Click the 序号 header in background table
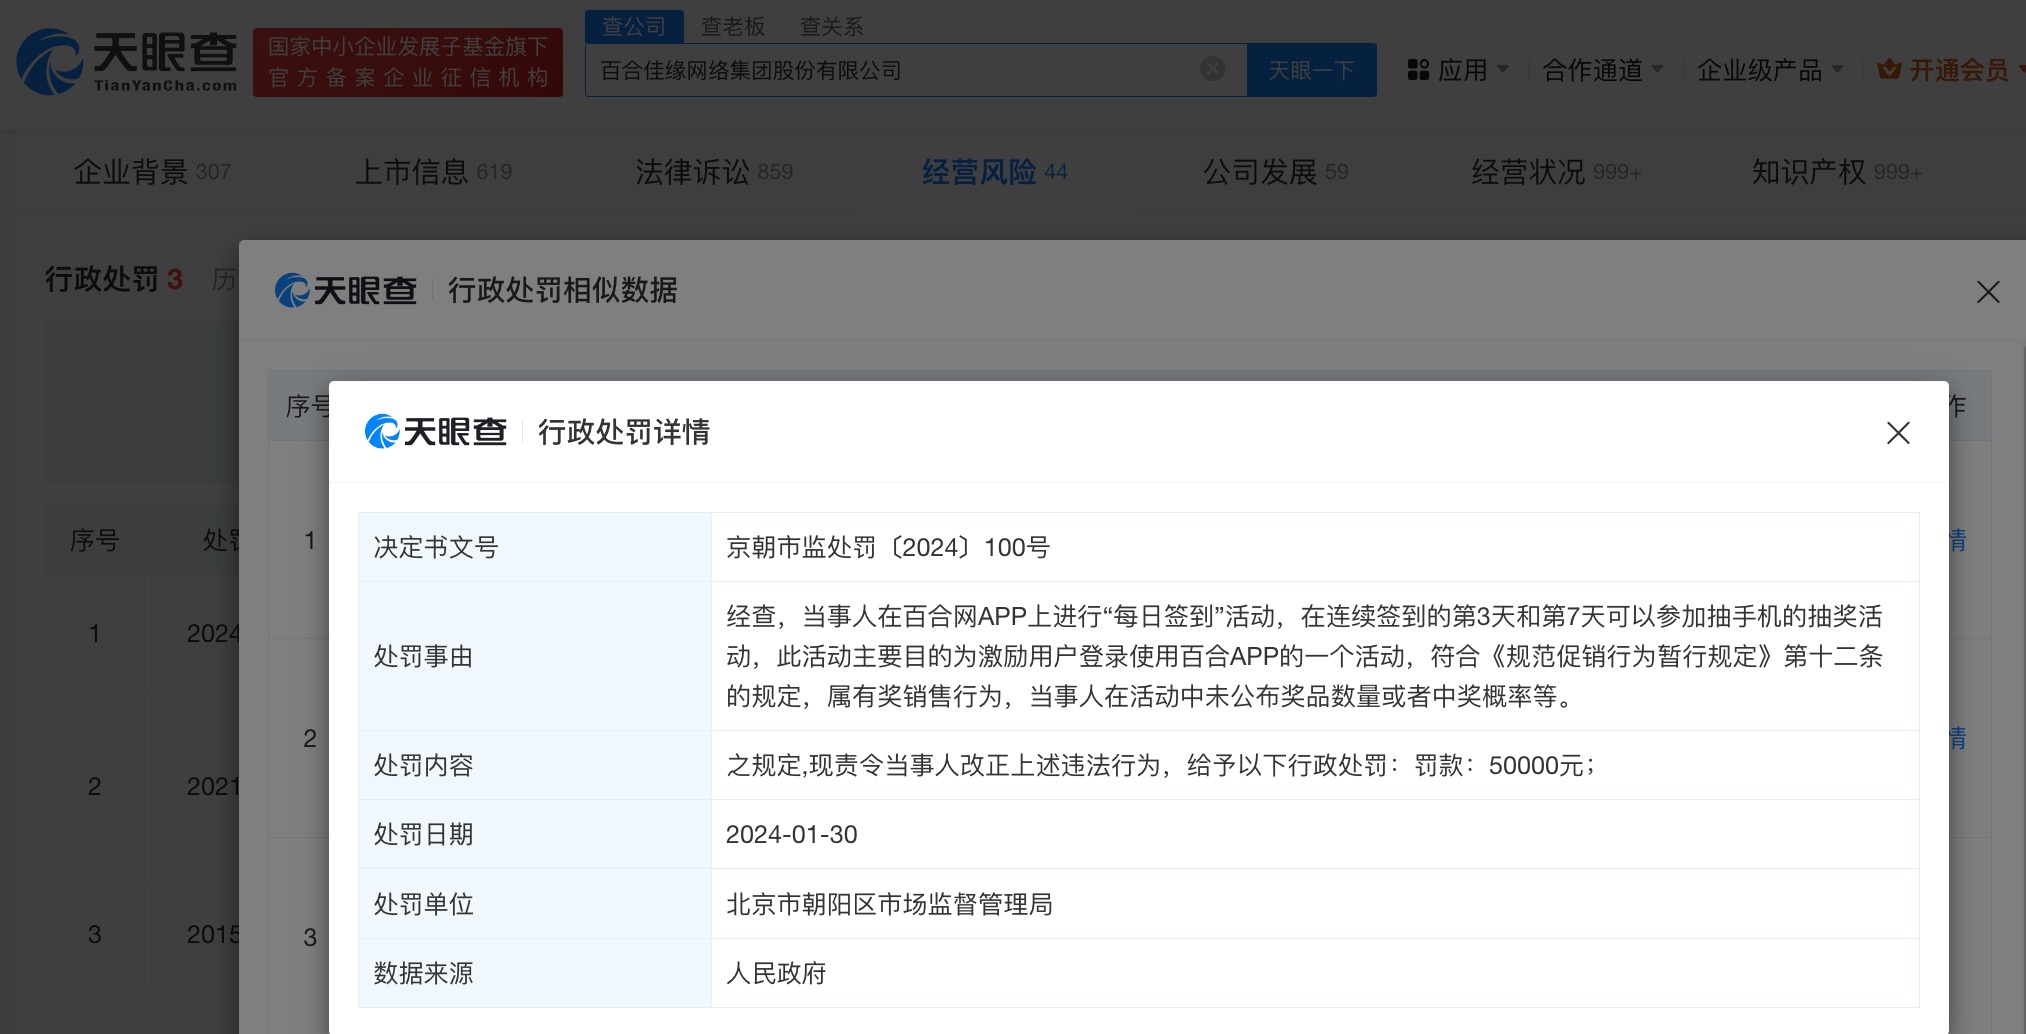Viewport: 2026px width, 1034px height. (x=94, y=541)
